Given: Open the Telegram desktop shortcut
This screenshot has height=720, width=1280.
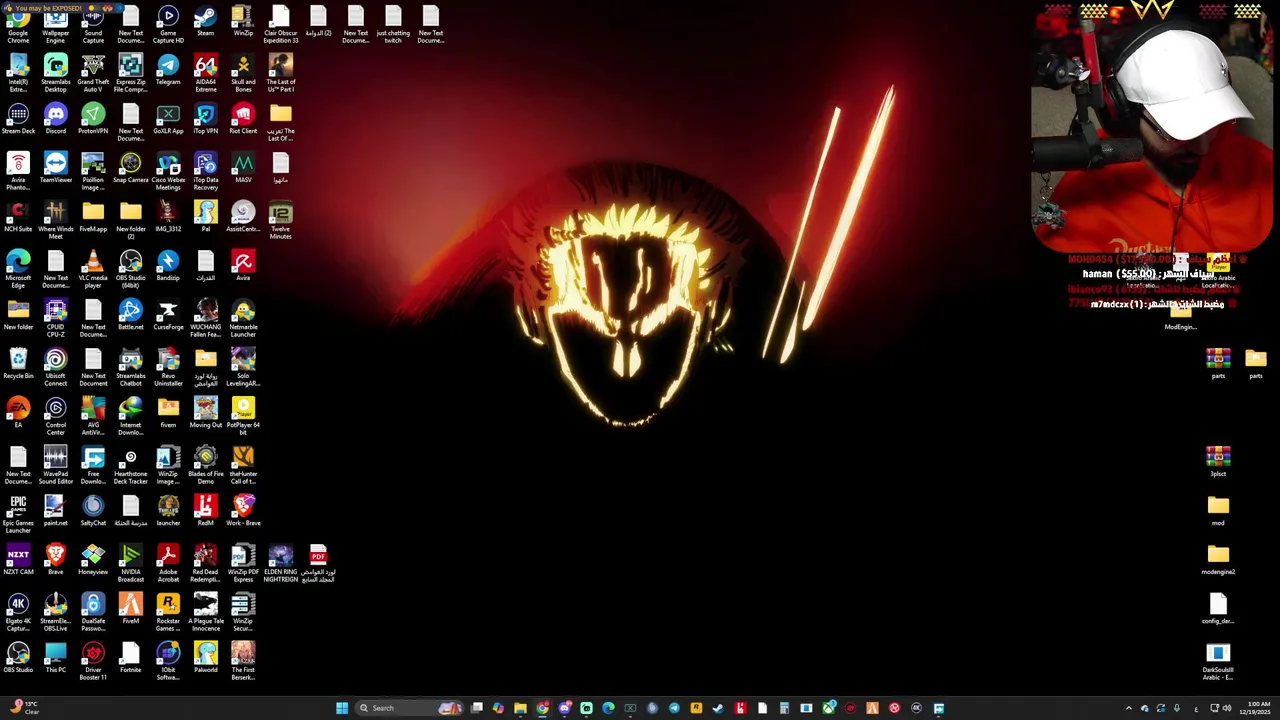Looking at the screenshot, I should click(x=168, y=71).
